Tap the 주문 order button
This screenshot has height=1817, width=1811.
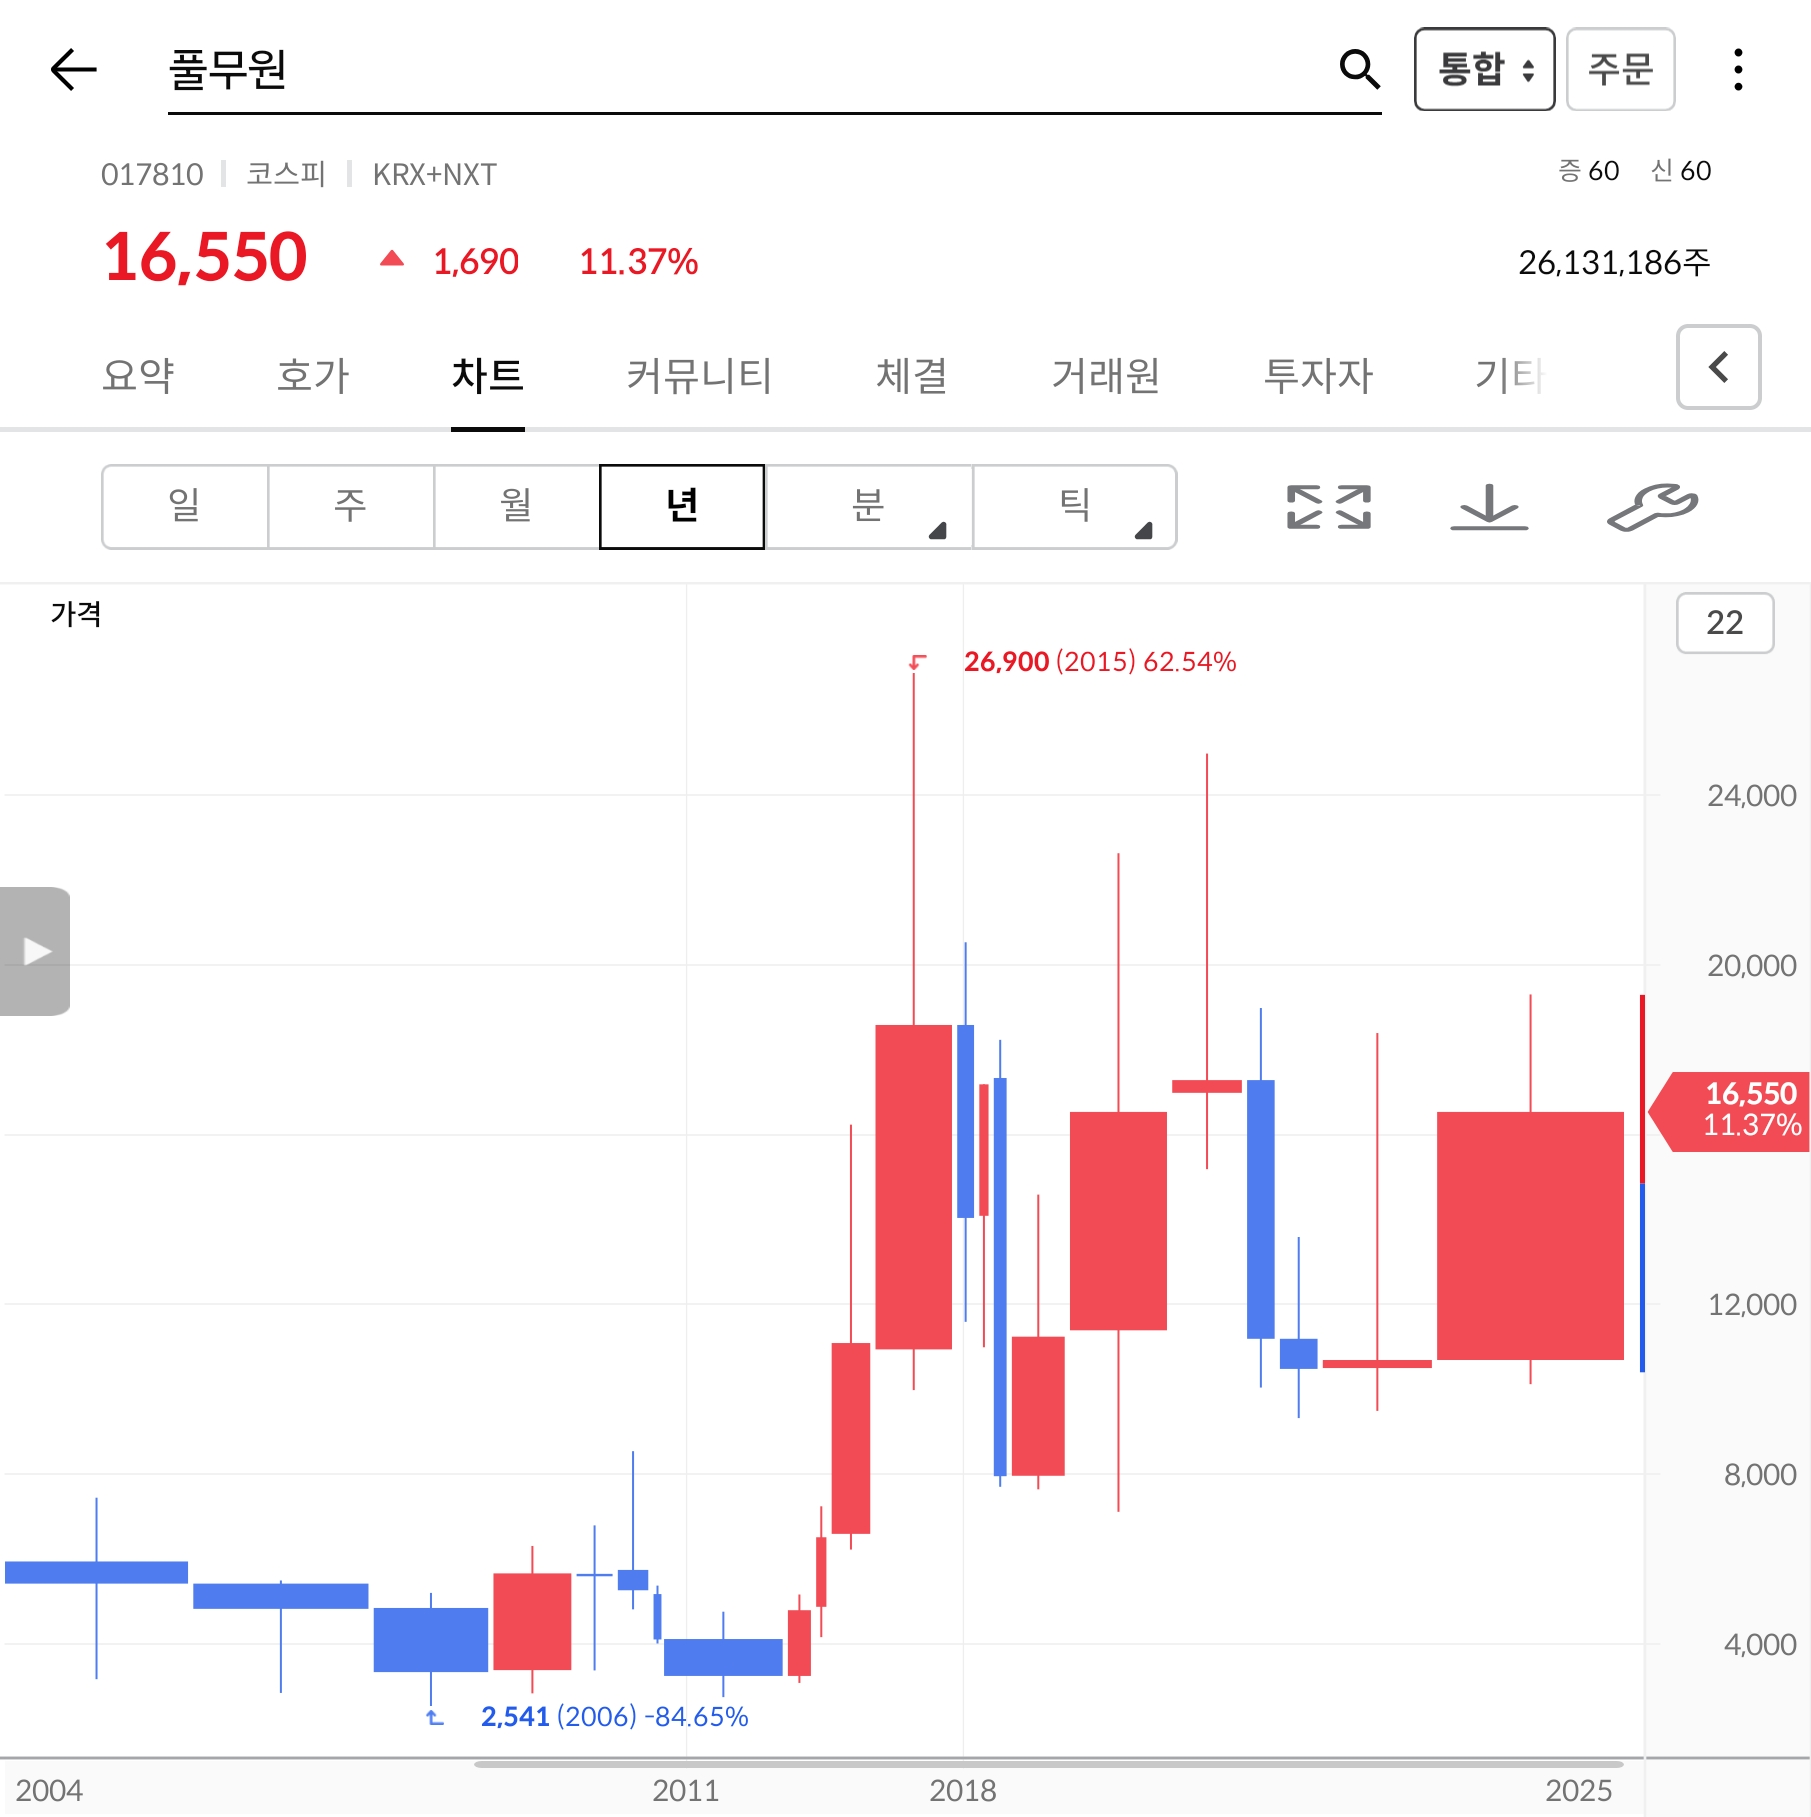1620,69
